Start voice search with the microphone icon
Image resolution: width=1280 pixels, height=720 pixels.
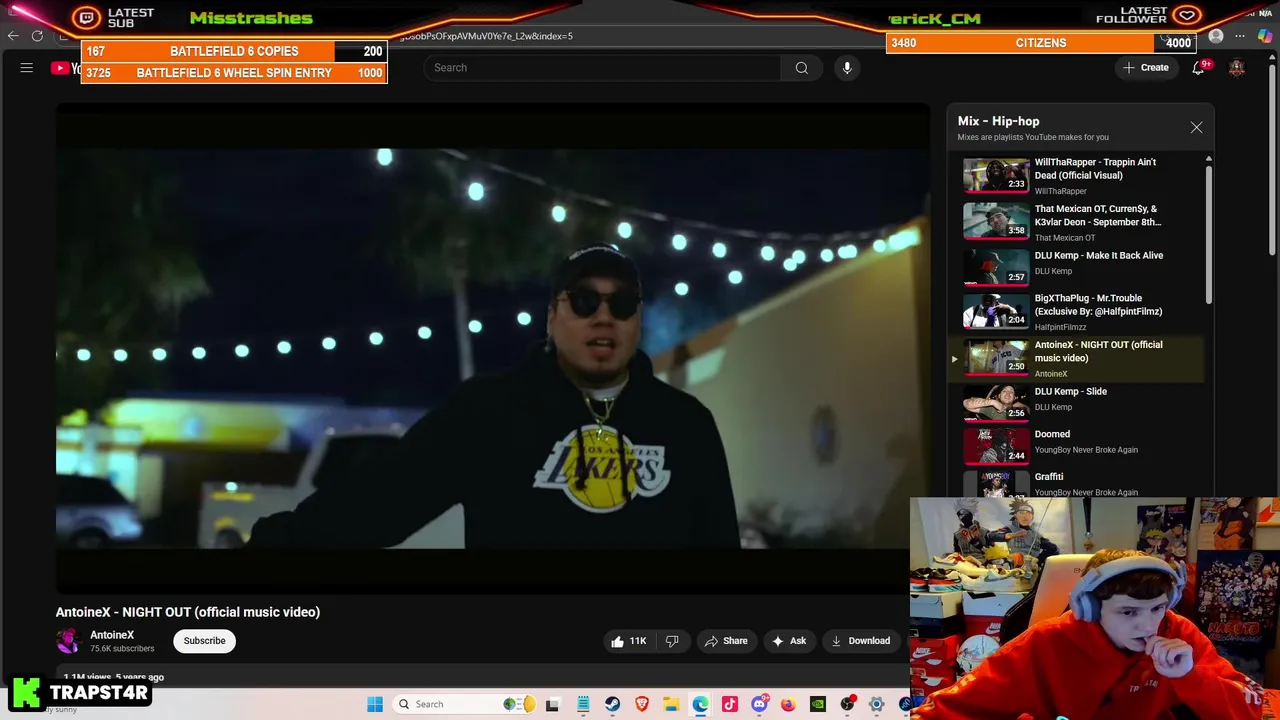tap(847, 68)
